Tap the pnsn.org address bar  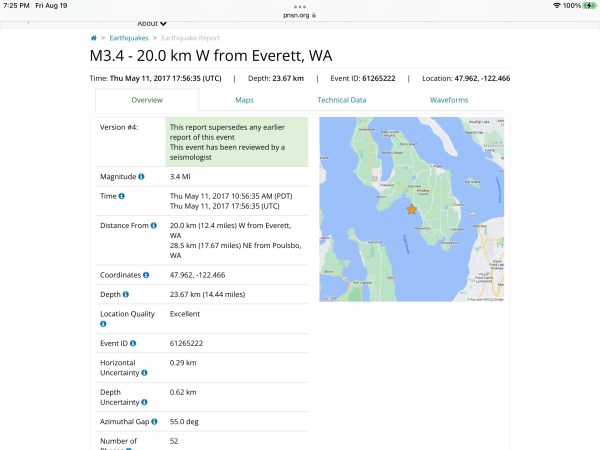pyautogui.click(x=300, y=15)
